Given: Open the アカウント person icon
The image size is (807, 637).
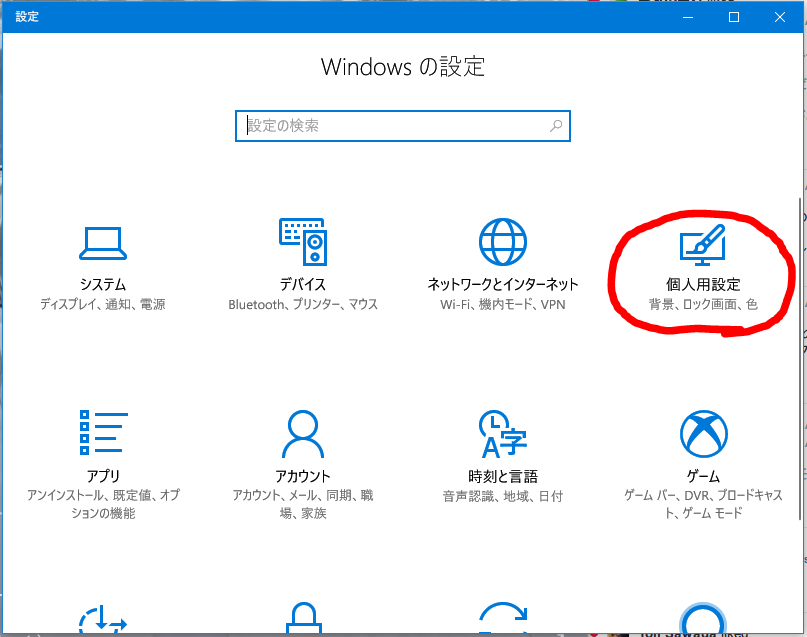Looking at the screenshot, I should pos(303,434).
